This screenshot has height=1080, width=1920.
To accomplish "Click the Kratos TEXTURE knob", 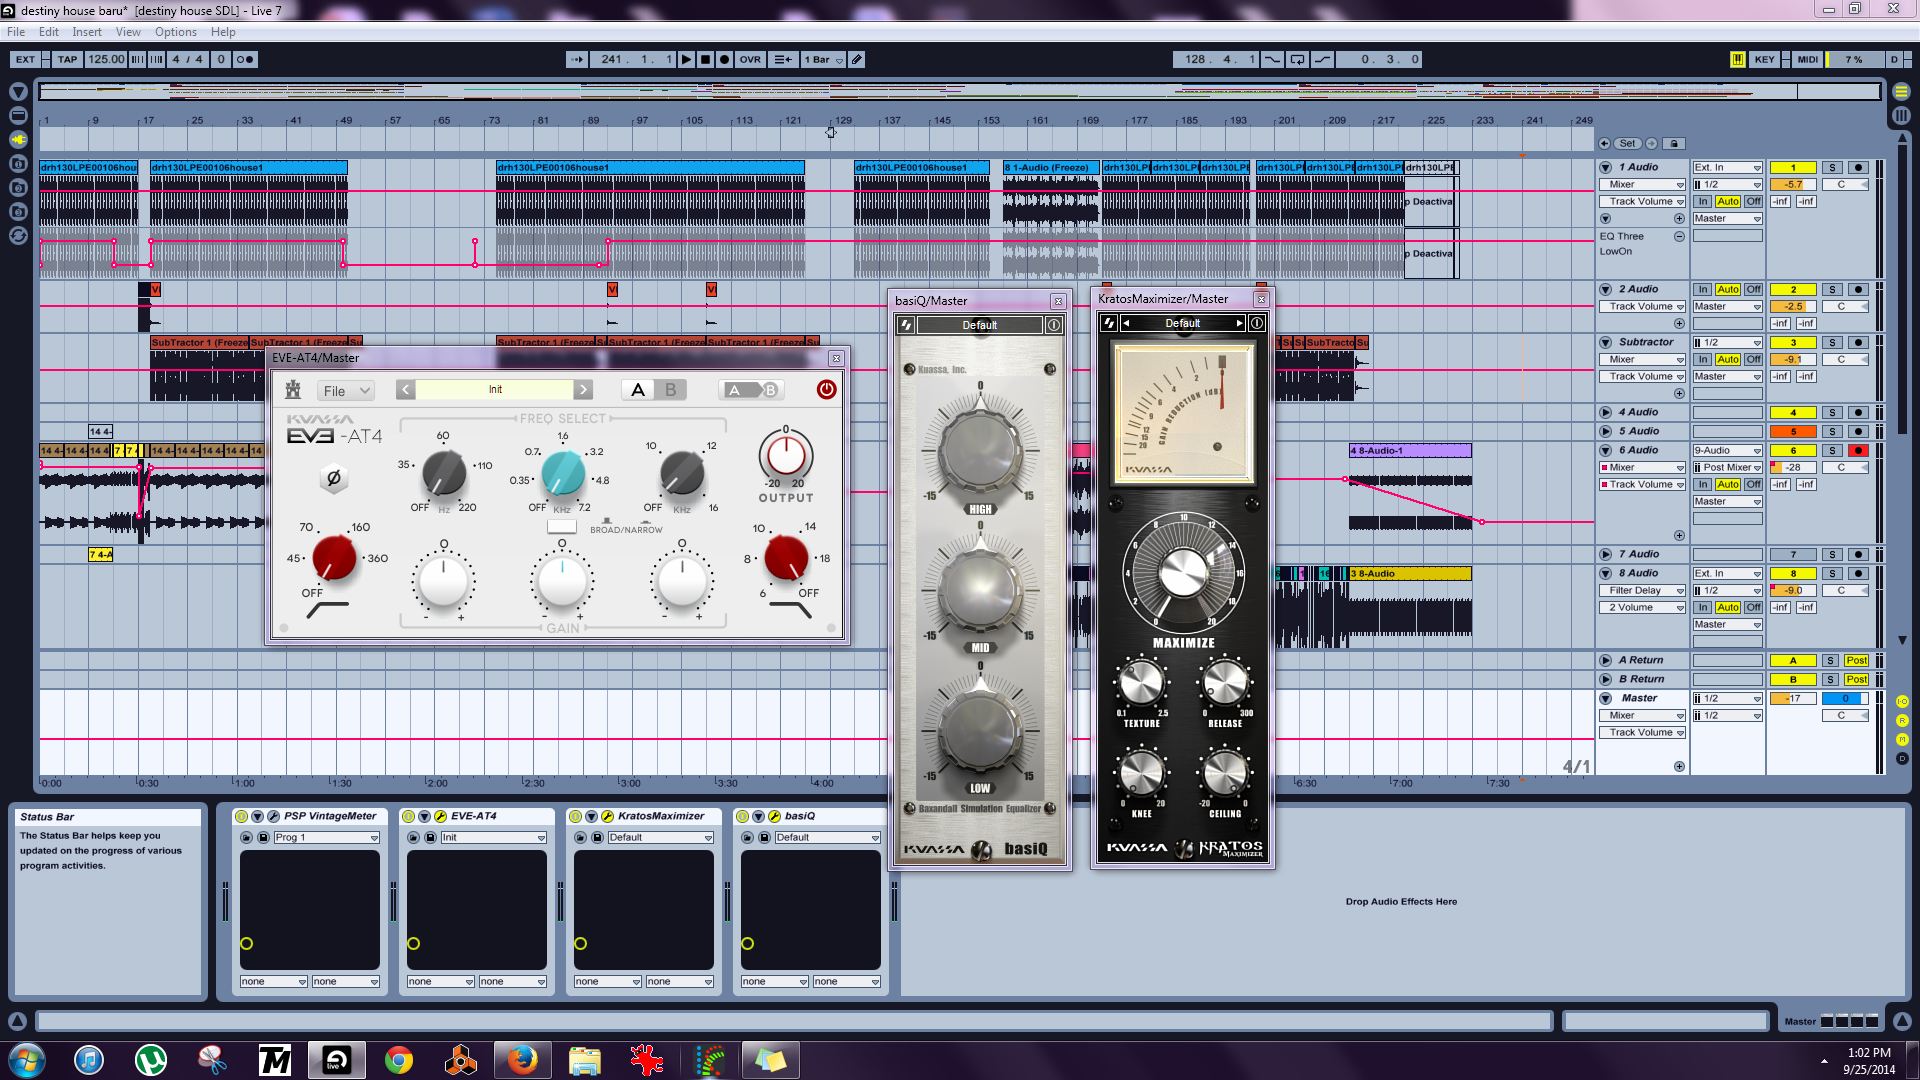I will click(1140, 685).
